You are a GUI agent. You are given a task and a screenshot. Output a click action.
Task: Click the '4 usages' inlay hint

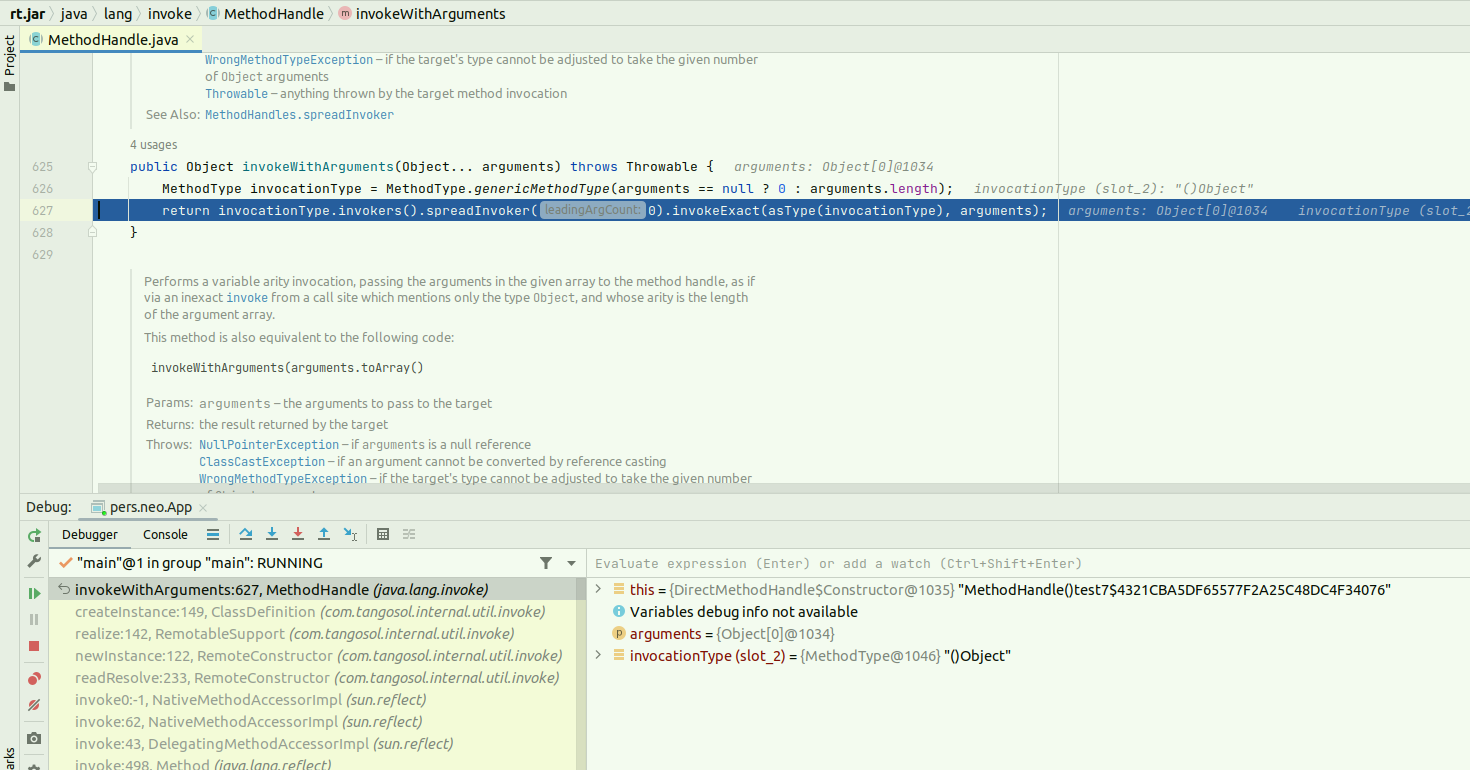point(153,145)
